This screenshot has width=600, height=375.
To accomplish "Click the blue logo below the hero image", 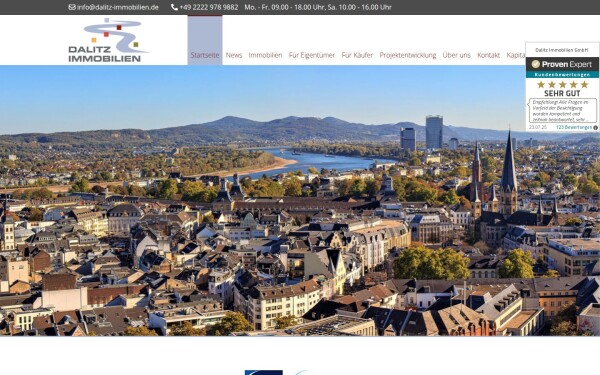I will click(264, 372).
